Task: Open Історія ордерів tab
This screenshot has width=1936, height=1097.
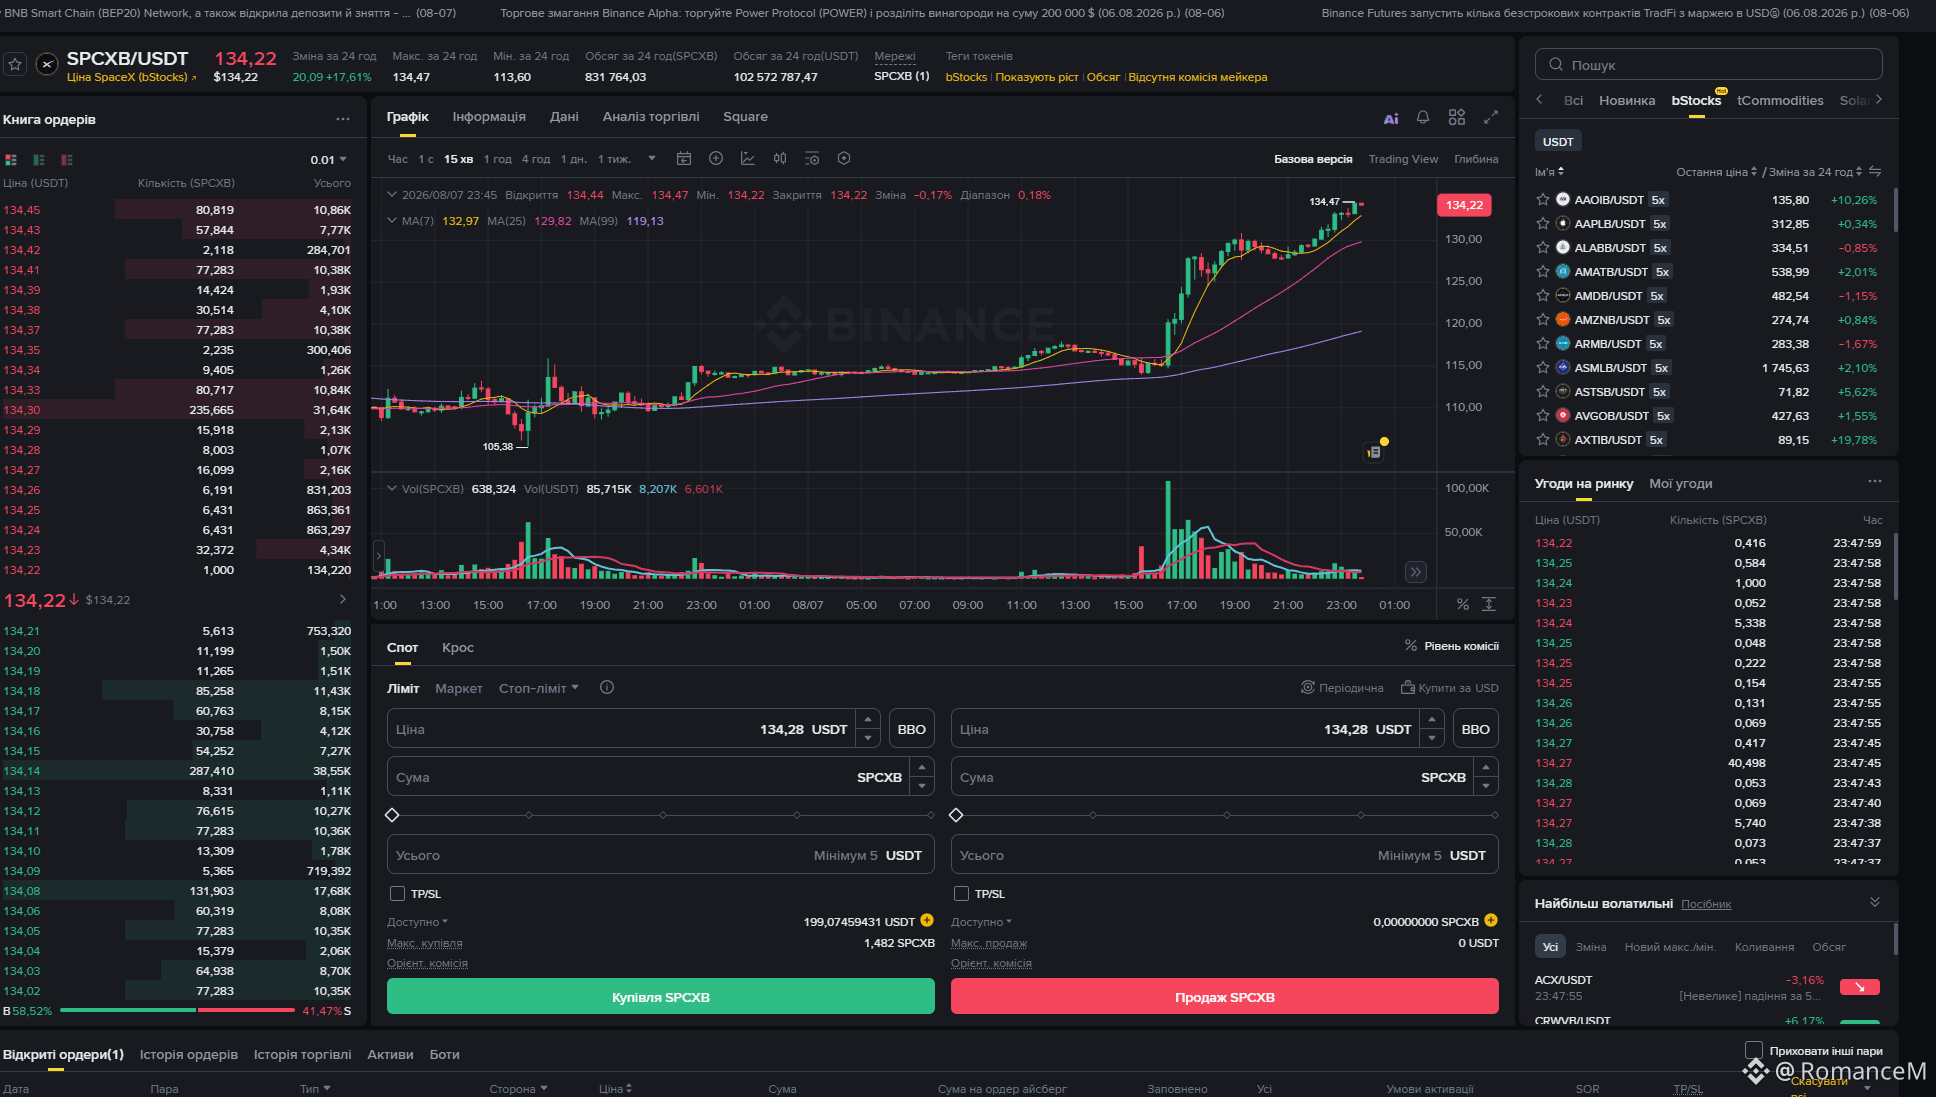Action: click(x=189, y=1055)
